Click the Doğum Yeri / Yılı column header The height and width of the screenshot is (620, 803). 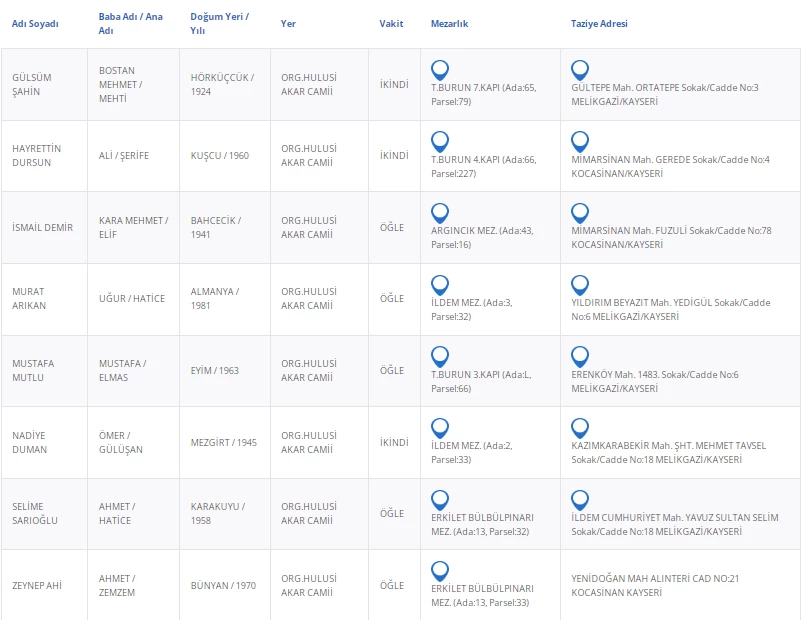pos(219,23)
